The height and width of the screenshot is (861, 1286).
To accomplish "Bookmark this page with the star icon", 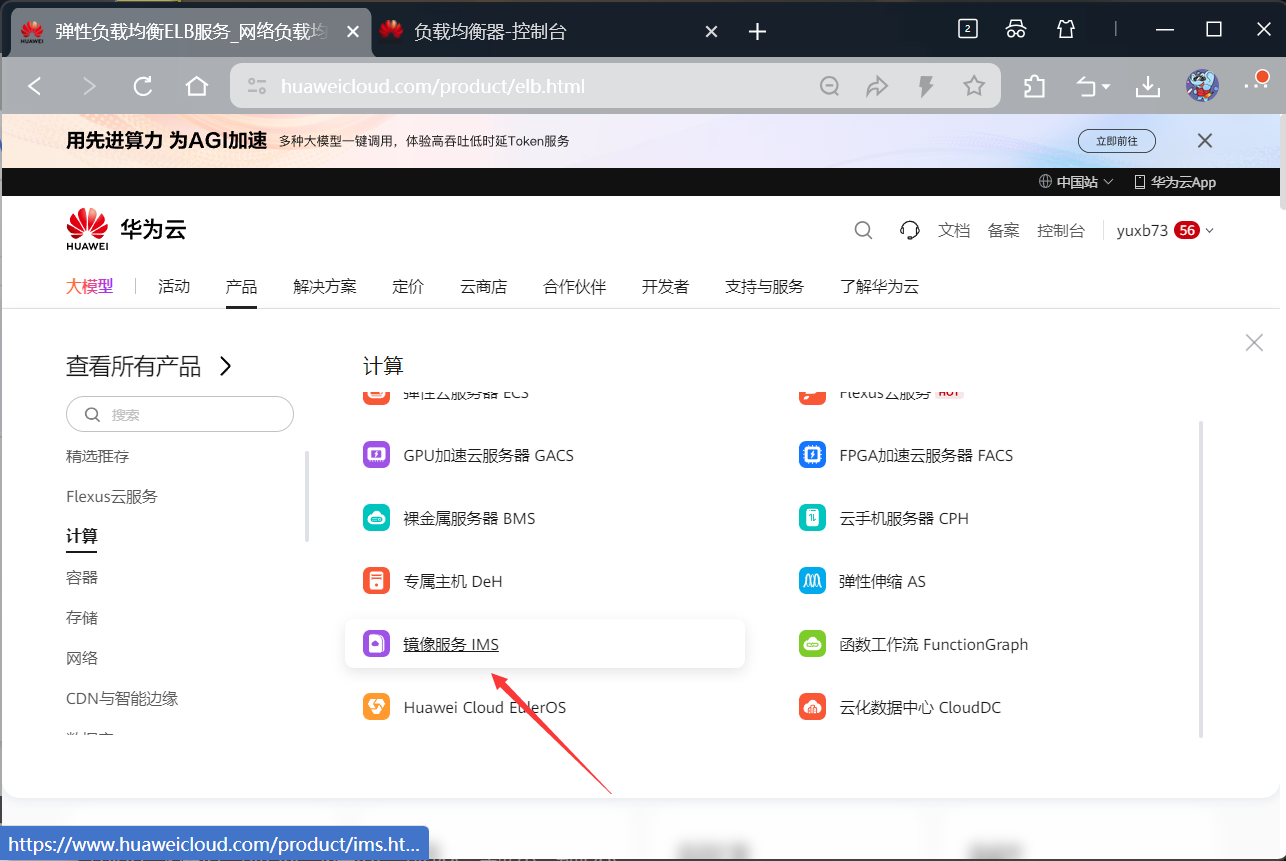I will pyautogui.click(x=974, y=86).
